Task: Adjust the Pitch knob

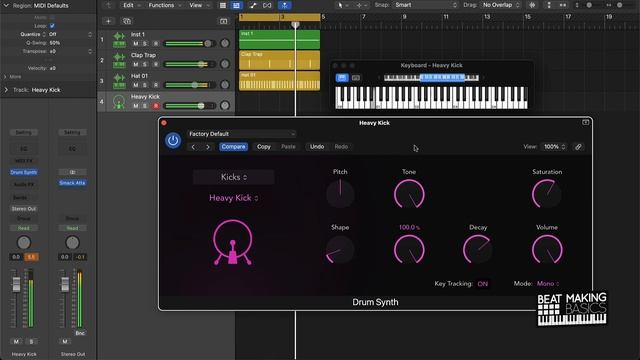Action: tap(340, 194)
